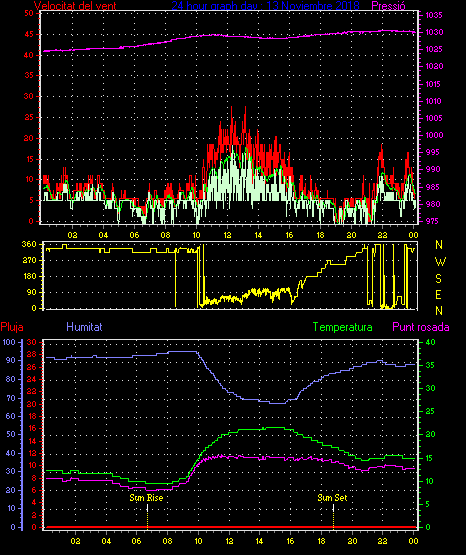Screen dimensions: 466x555
Task: Click the 'Sun Set' label text
Action: coord(332,498)
